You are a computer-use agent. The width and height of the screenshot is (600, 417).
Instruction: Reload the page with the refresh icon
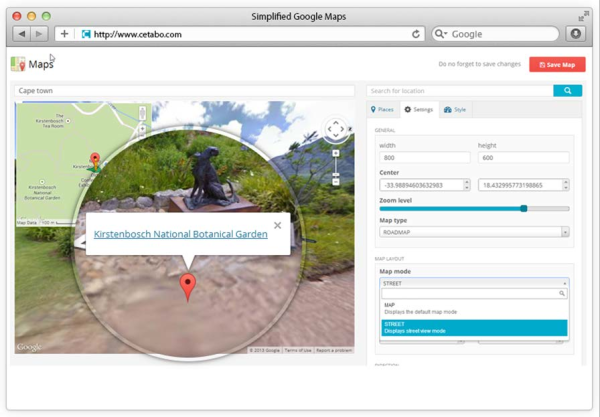pos(416,34)
